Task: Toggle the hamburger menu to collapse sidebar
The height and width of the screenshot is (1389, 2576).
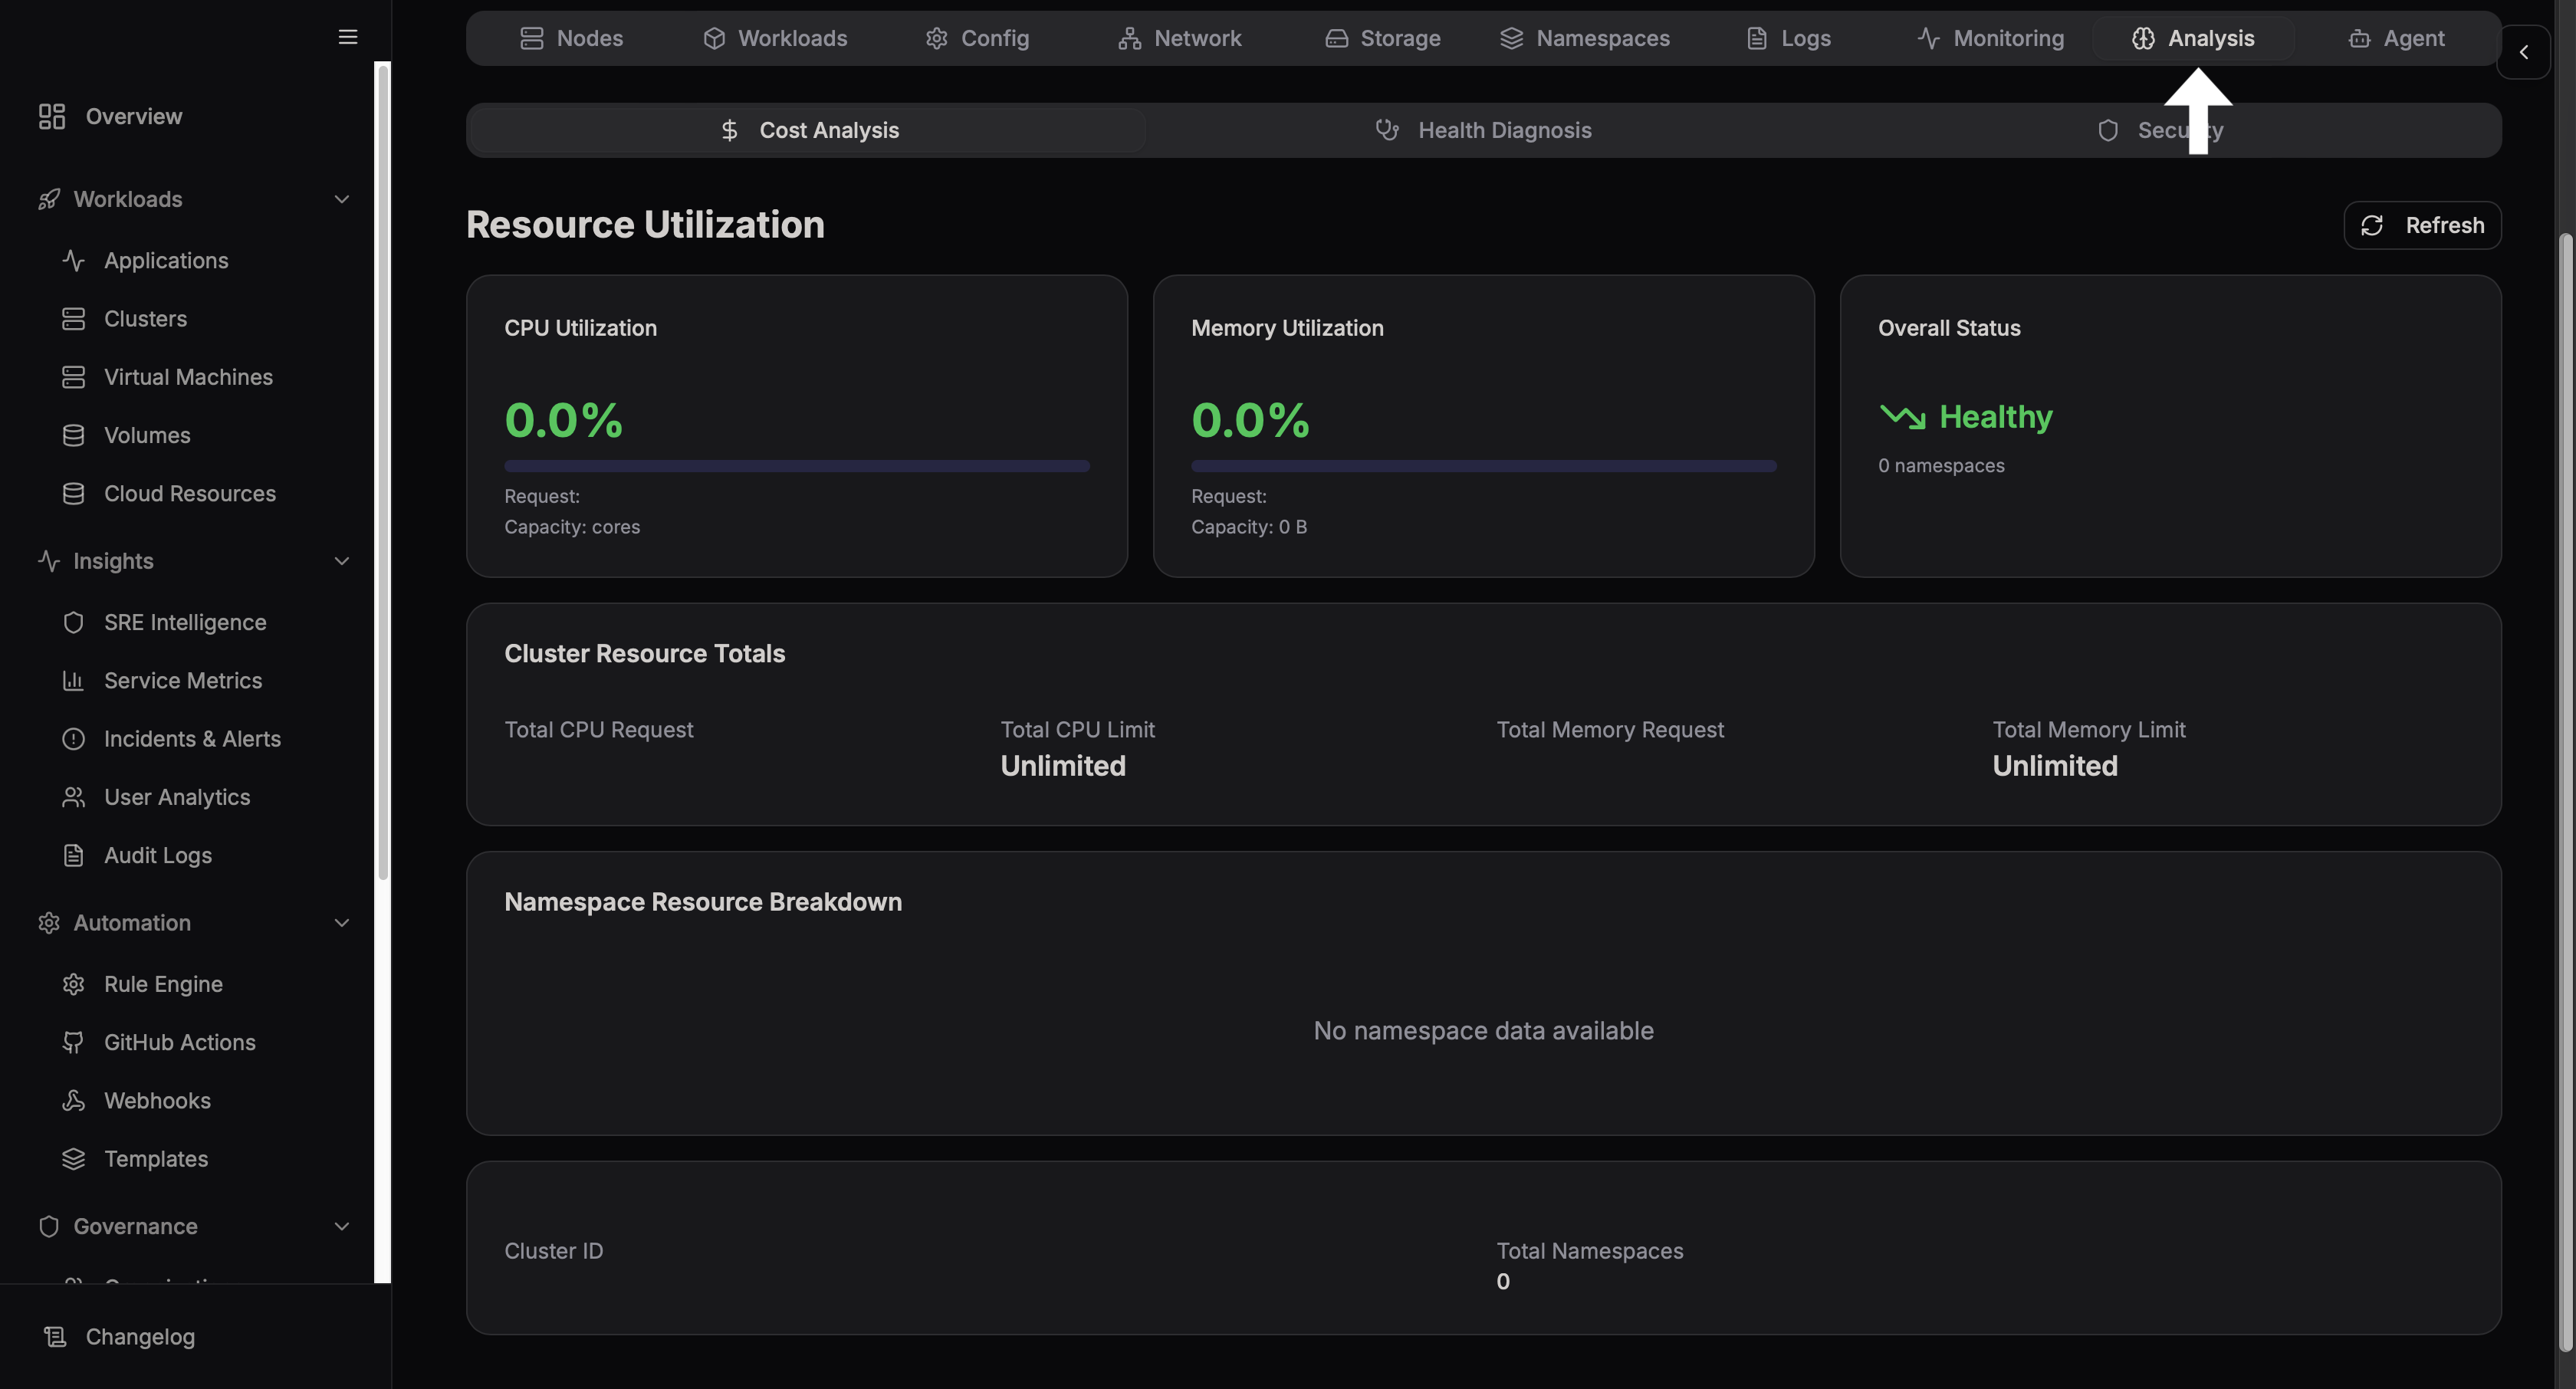Action: pyautogui.click(x=347, y=36)
